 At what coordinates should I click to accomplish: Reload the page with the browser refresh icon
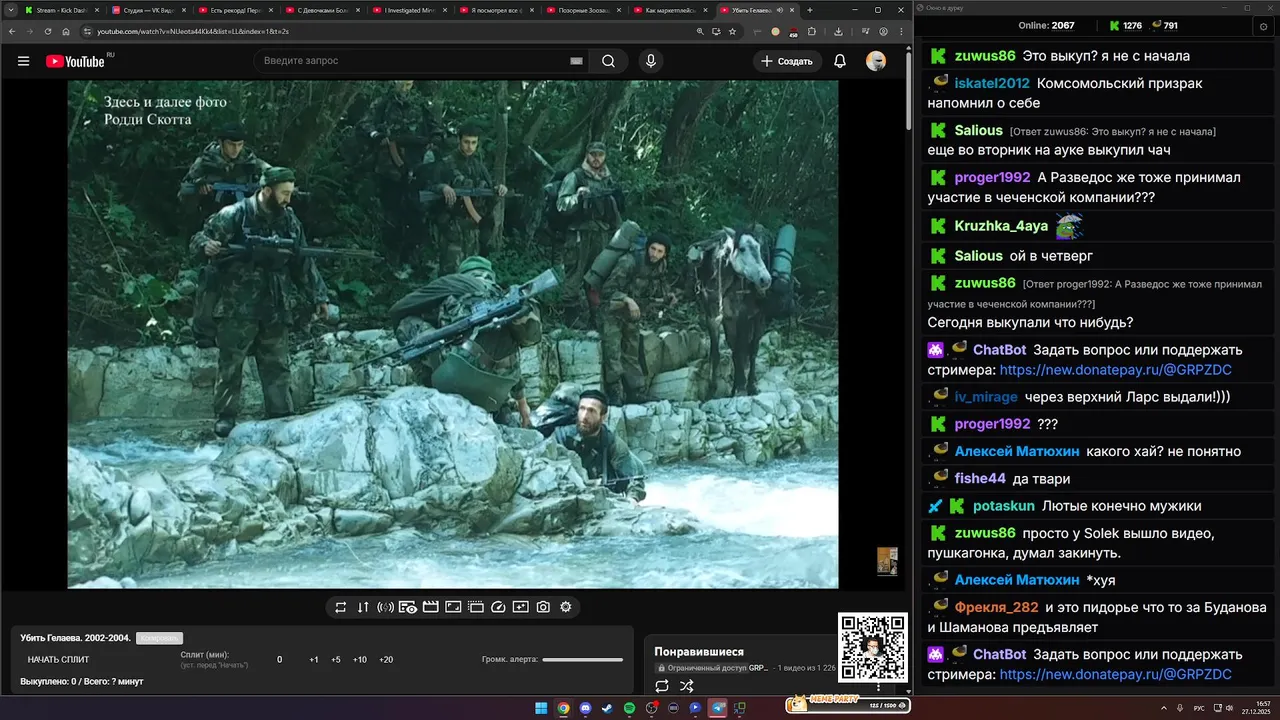click(x=47, y=31)
